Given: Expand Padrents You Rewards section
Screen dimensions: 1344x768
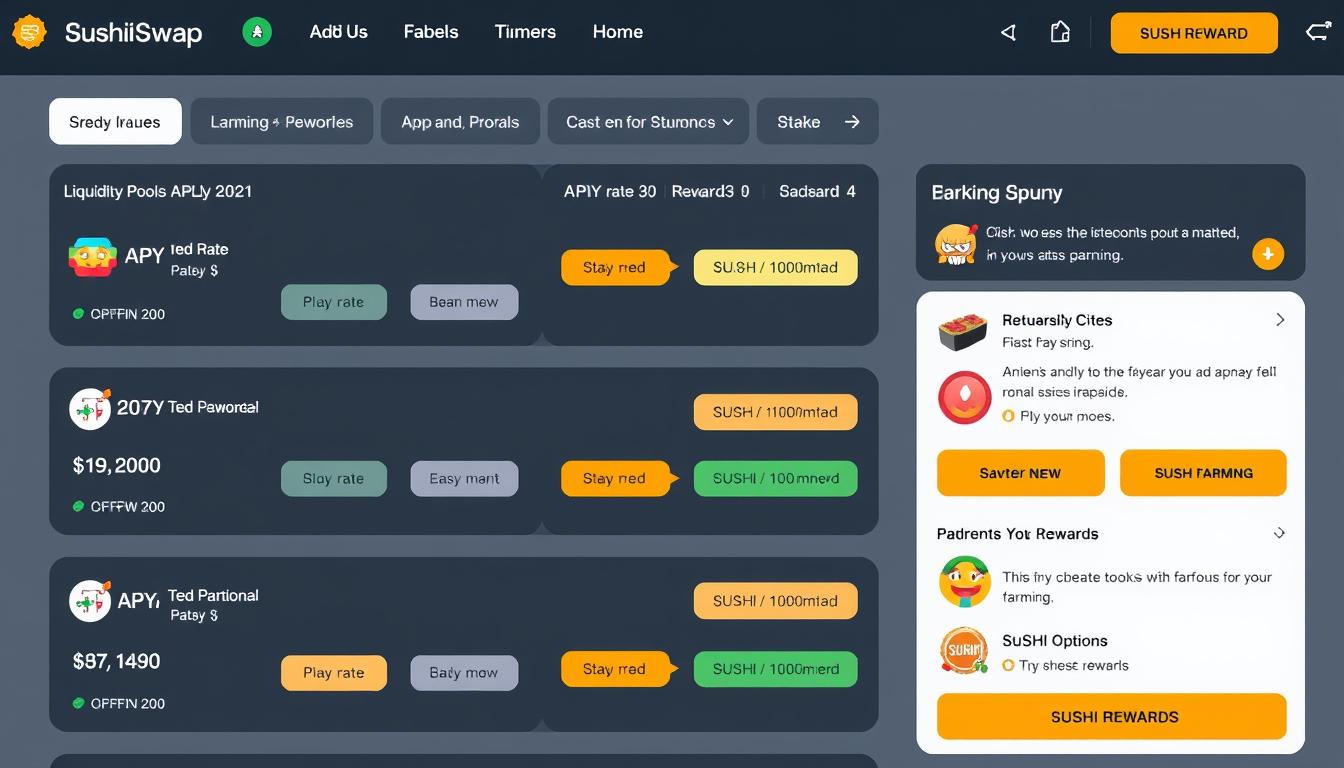Looking at the screenshot, I should tap(1279, 533).
